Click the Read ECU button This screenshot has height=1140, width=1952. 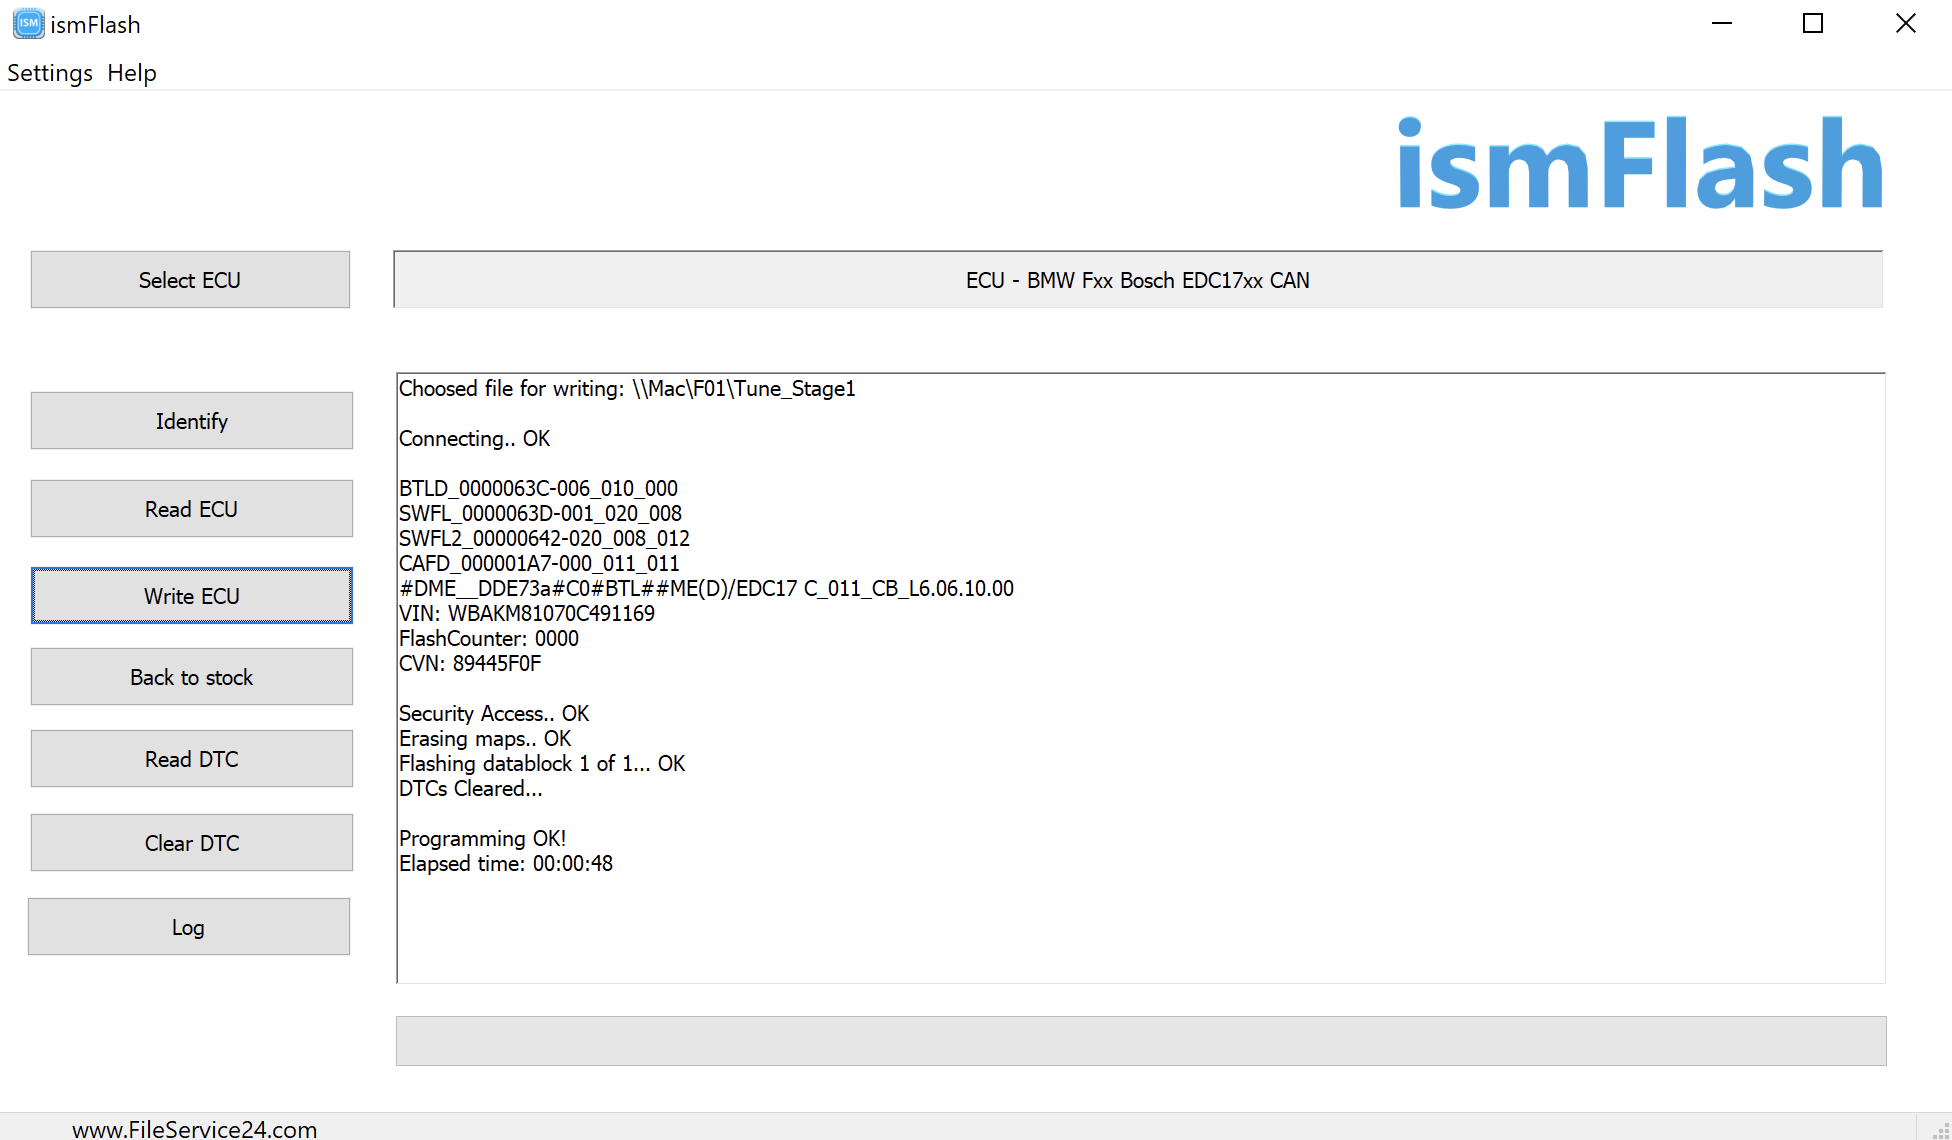192,509
